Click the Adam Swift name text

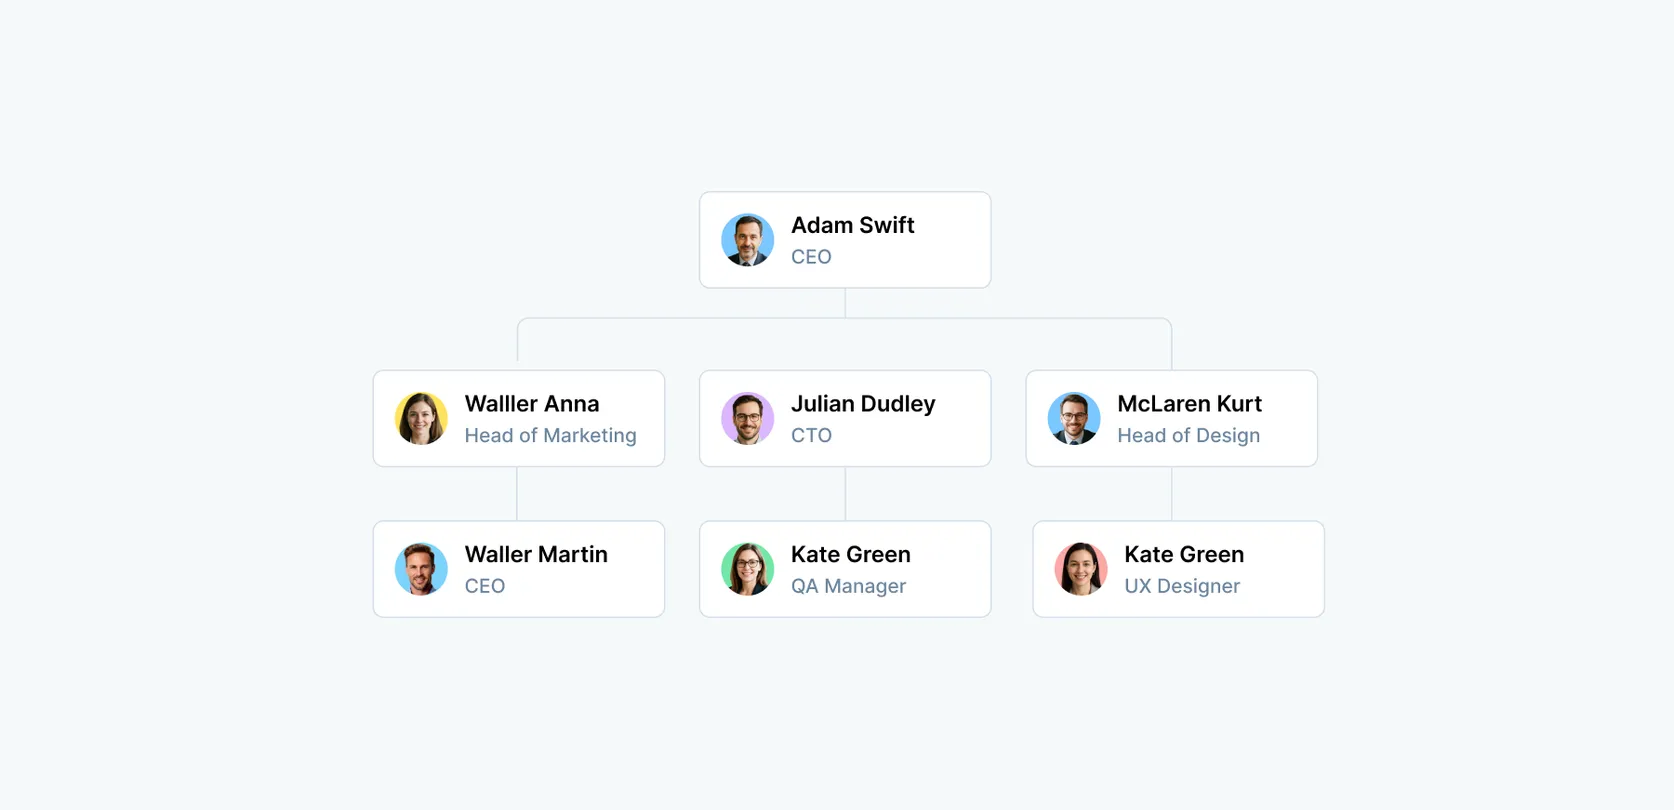click(x=852, y=225)
